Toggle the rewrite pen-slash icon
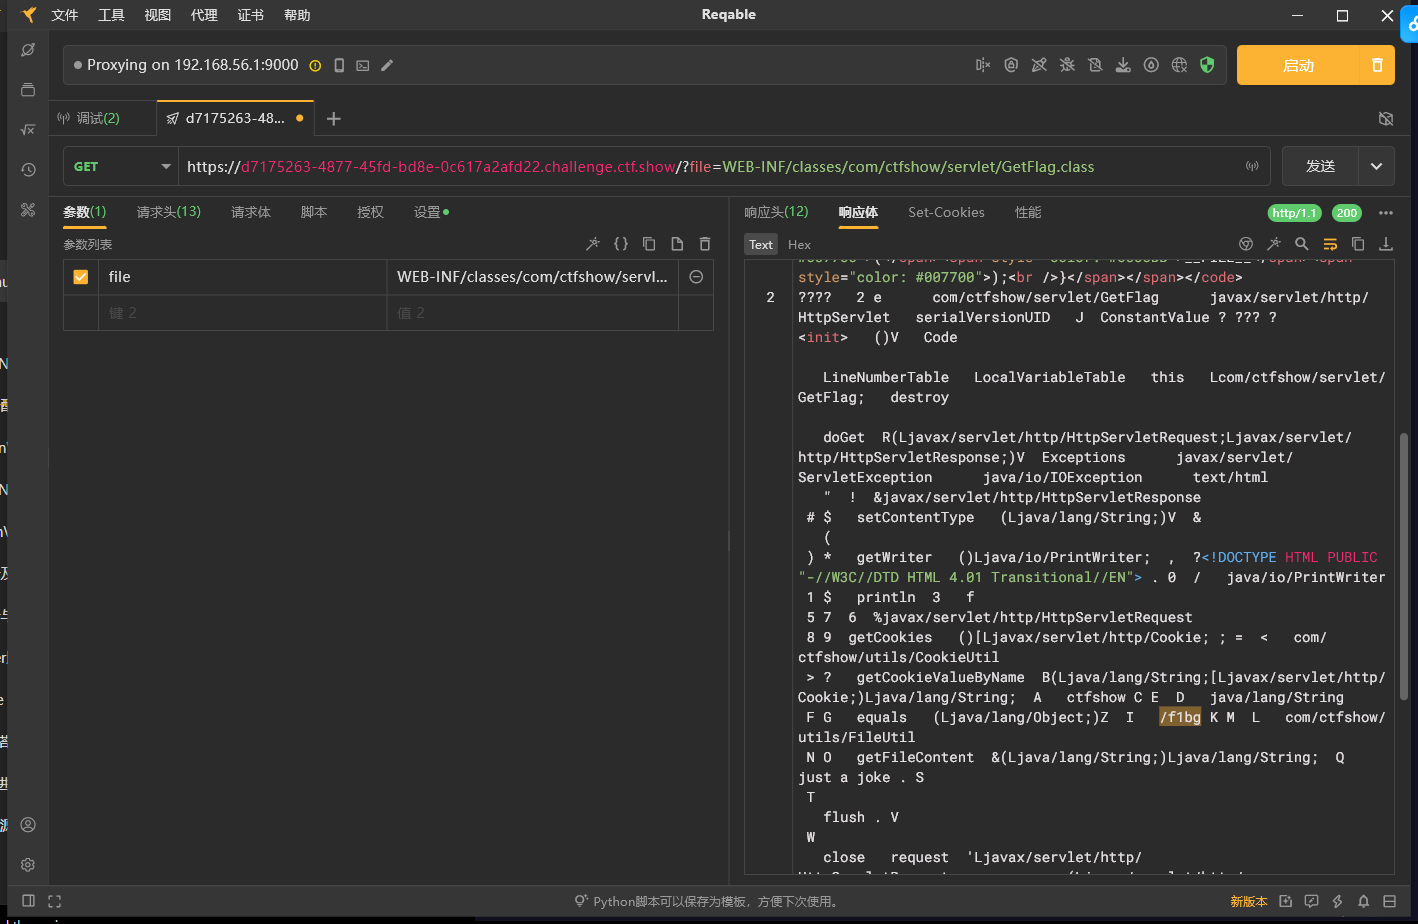This screenshot has width=1418, height=924. pyautogui.click(x=1039, y=65)
